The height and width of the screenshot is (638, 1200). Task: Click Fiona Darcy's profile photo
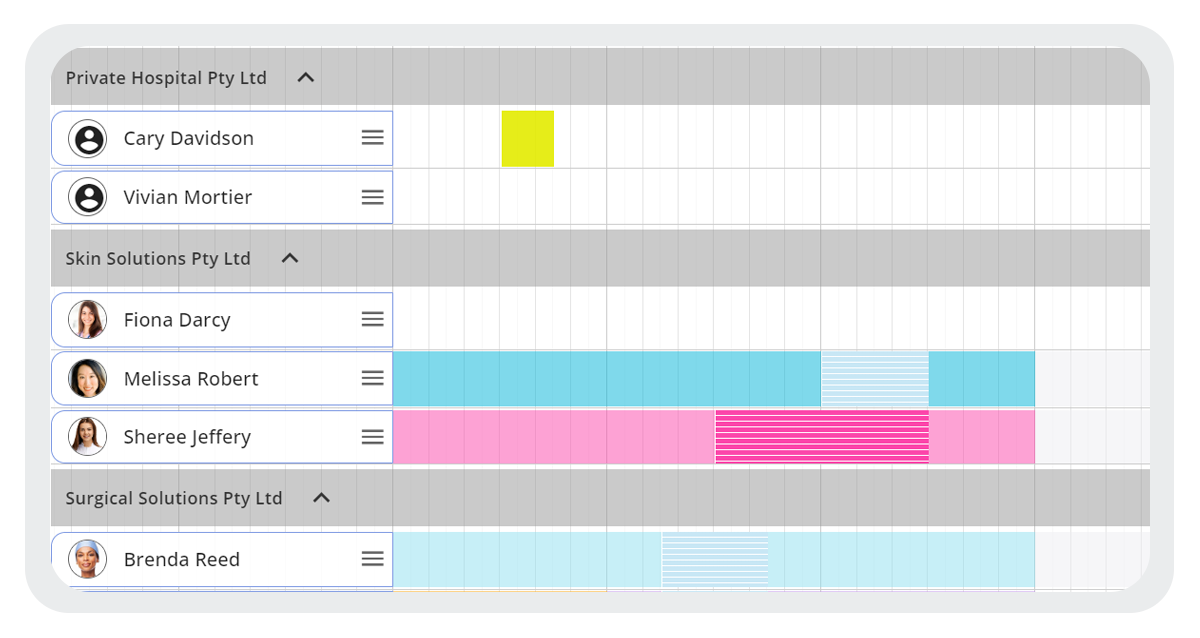tap(88, 319)
